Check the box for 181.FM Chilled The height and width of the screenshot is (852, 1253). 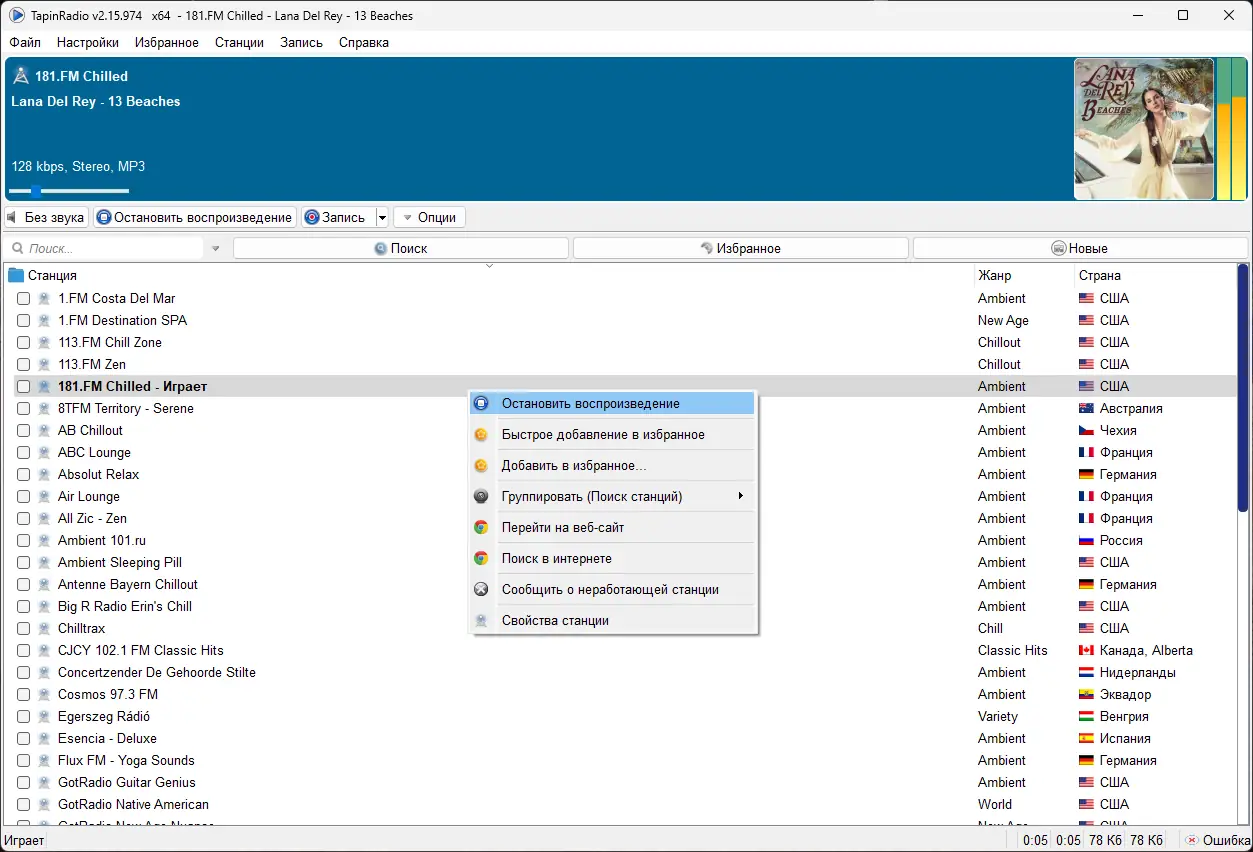23,386
